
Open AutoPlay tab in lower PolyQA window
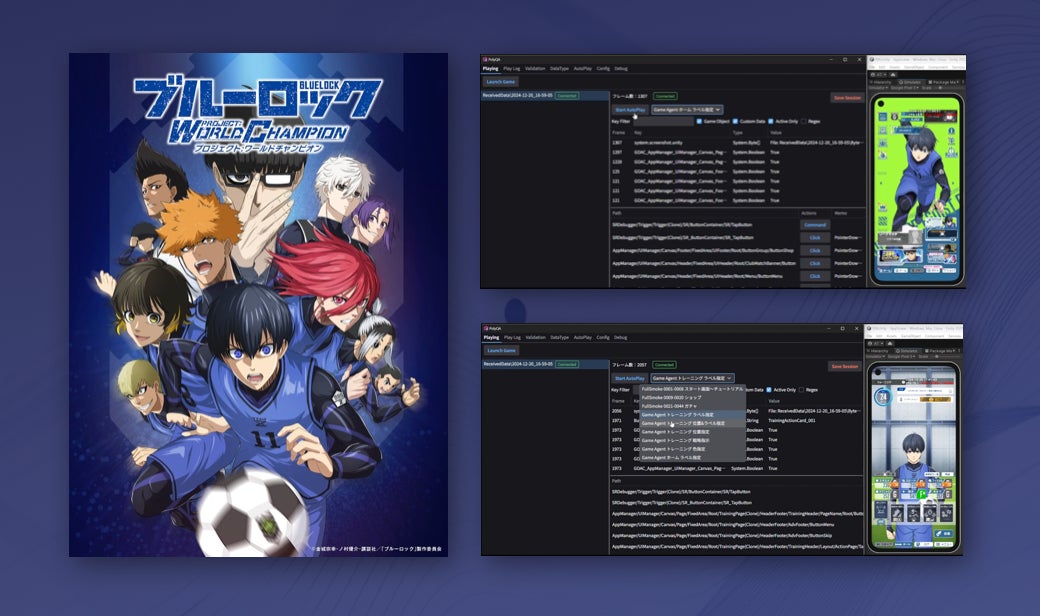coord(582,337)
